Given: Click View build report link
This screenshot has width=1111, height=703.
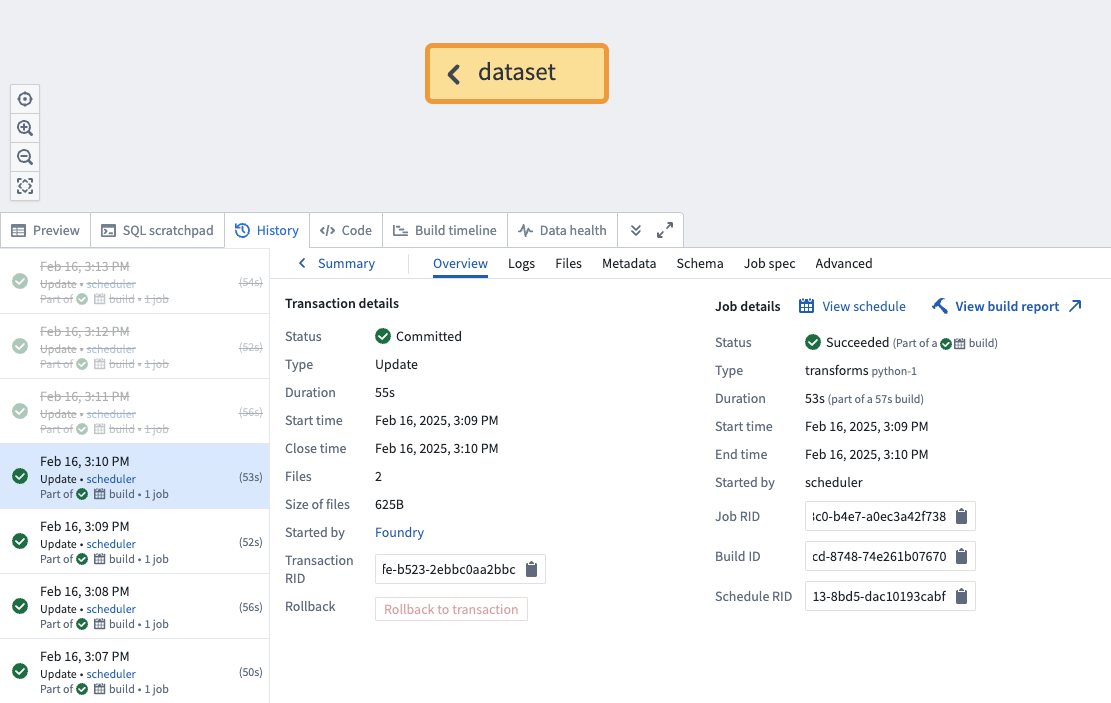Looking at the screenshot, I should click(x=1007, y=306).
